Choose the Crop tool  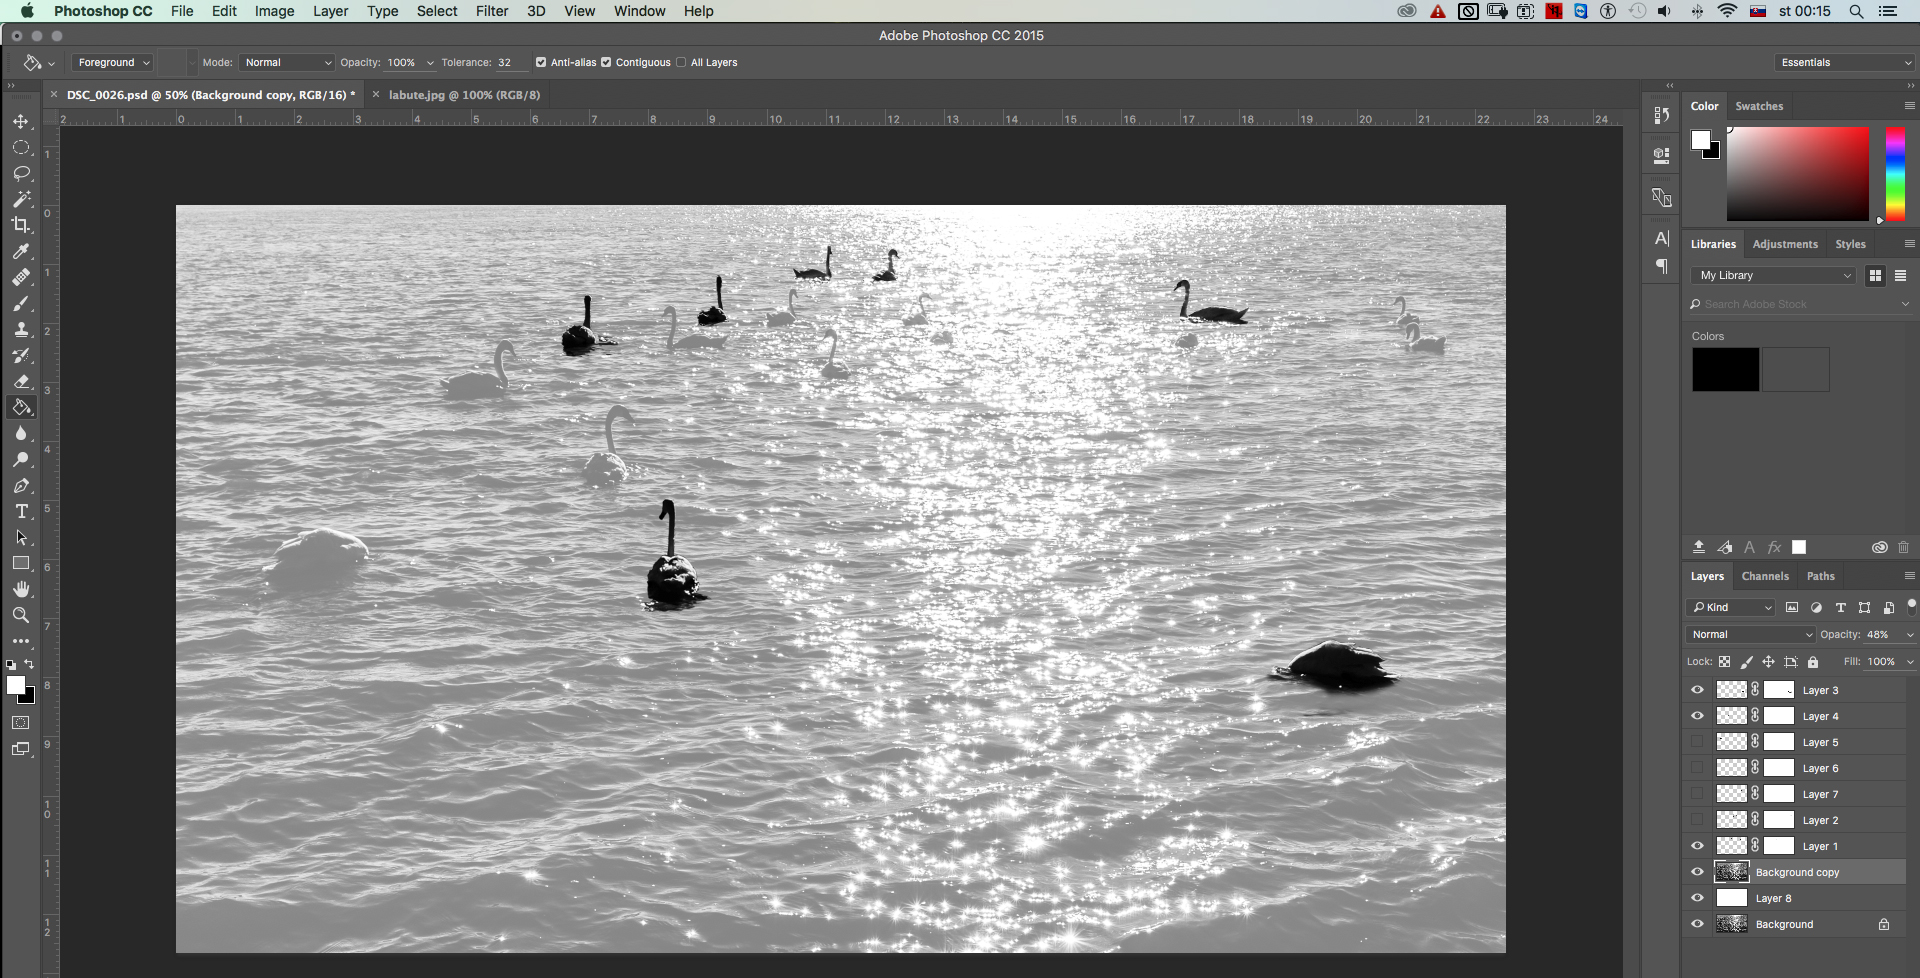pyautogui.click(x=21, y=225)
